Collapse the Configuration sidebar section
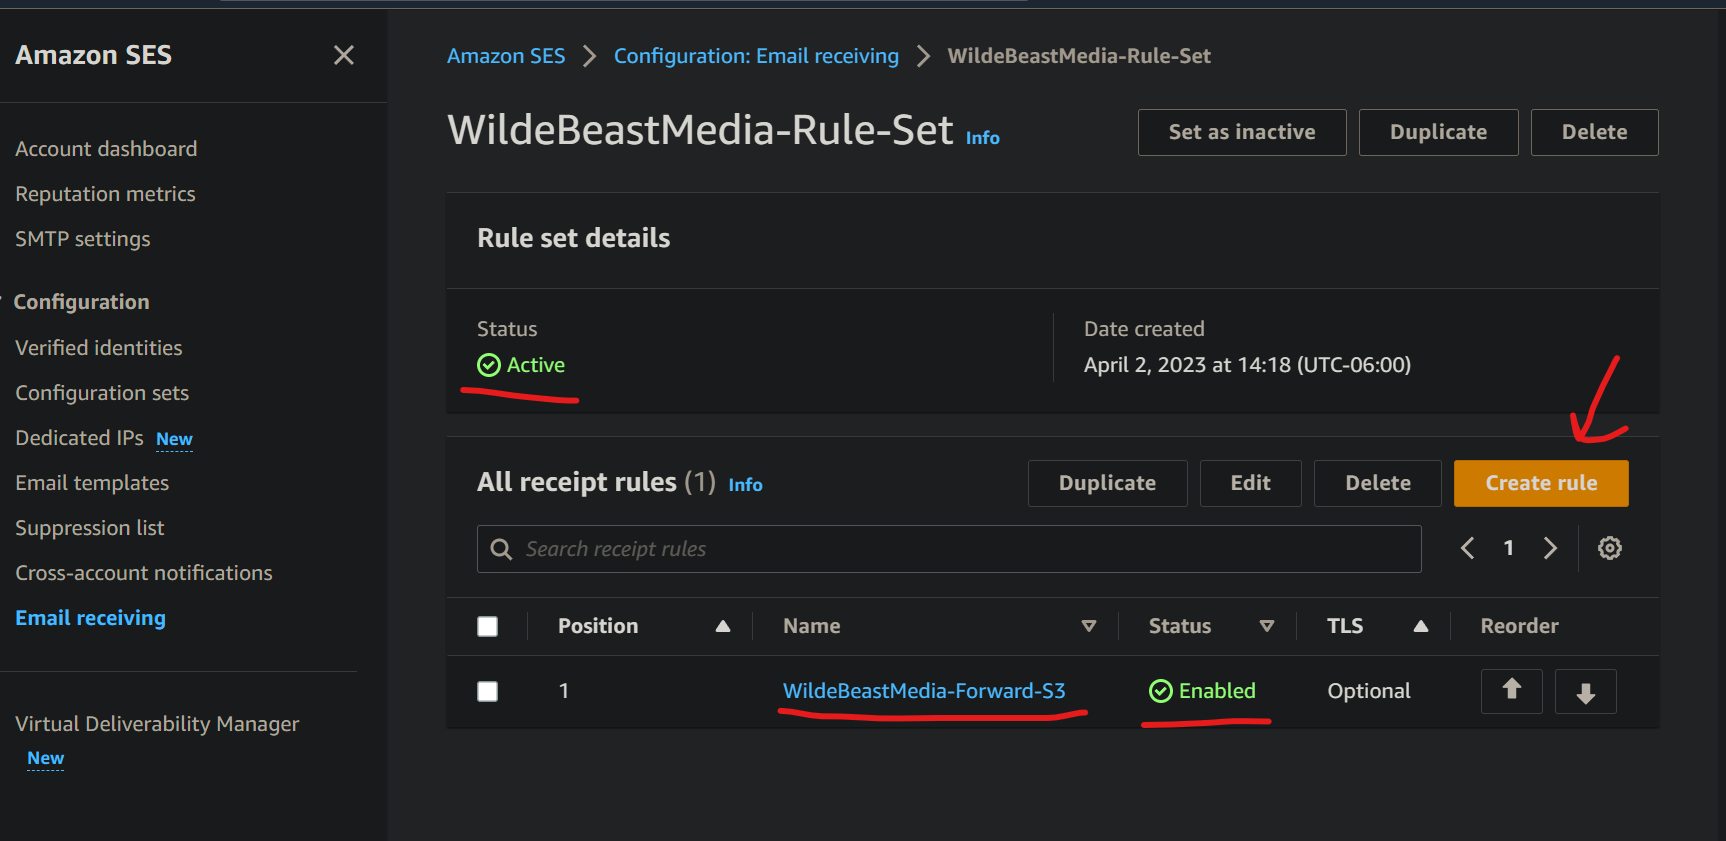The image size is (1726, 841). [x=81, y=302]
